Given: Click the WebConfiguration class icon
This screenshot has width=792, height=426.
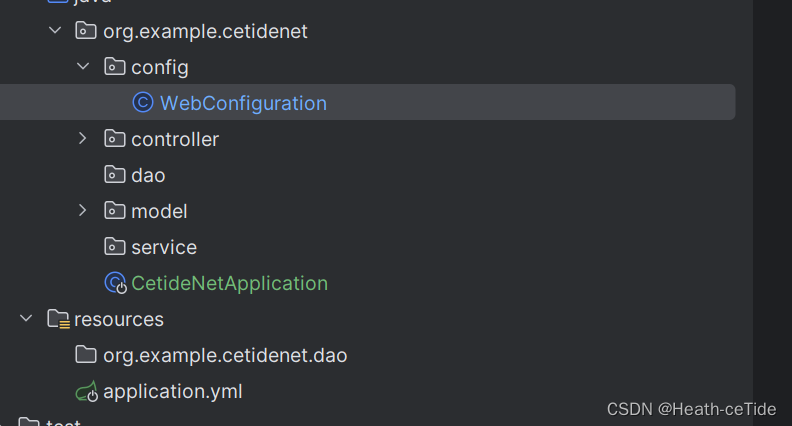Looking at the screenshot, I should 143,103.
